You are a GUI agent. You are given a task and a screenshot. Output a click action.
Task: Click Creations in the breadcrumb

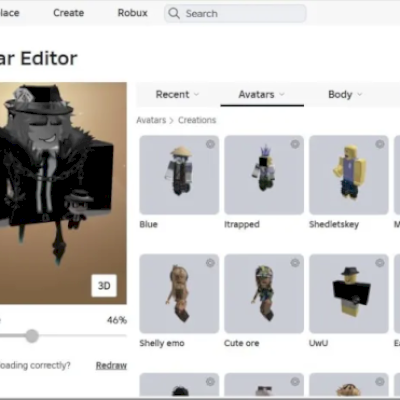pyautogui.click(x=197, y=120)
